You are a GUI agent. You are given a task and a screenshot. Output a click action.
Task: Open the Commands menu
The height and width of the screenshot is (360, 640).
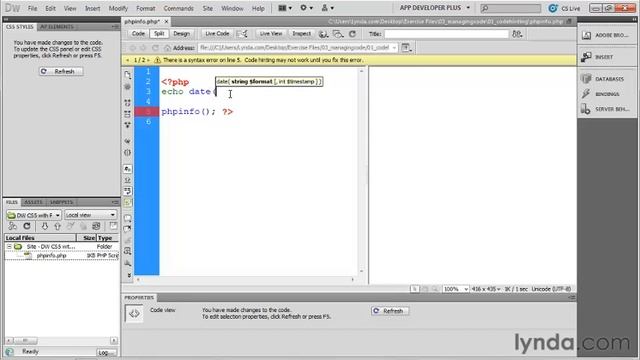click(178, 8)
